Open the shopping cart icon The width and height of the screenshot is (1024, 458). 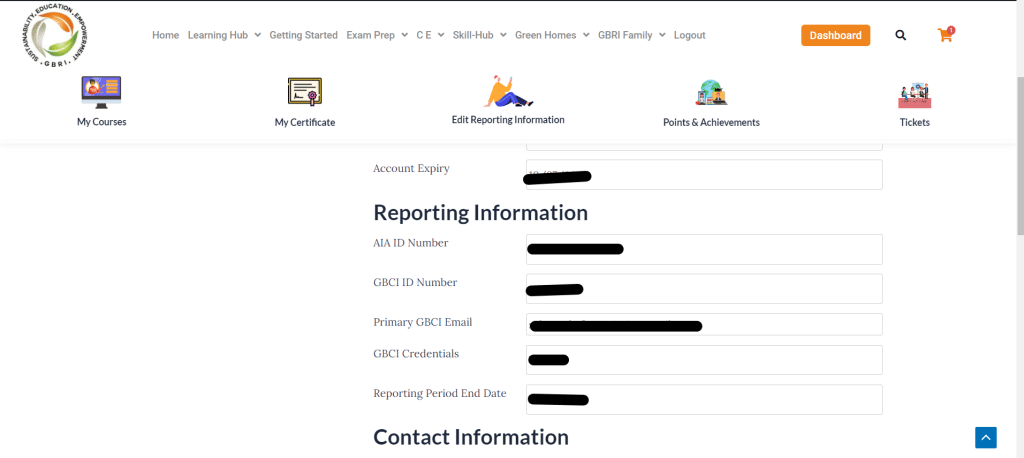pos(945,35)
